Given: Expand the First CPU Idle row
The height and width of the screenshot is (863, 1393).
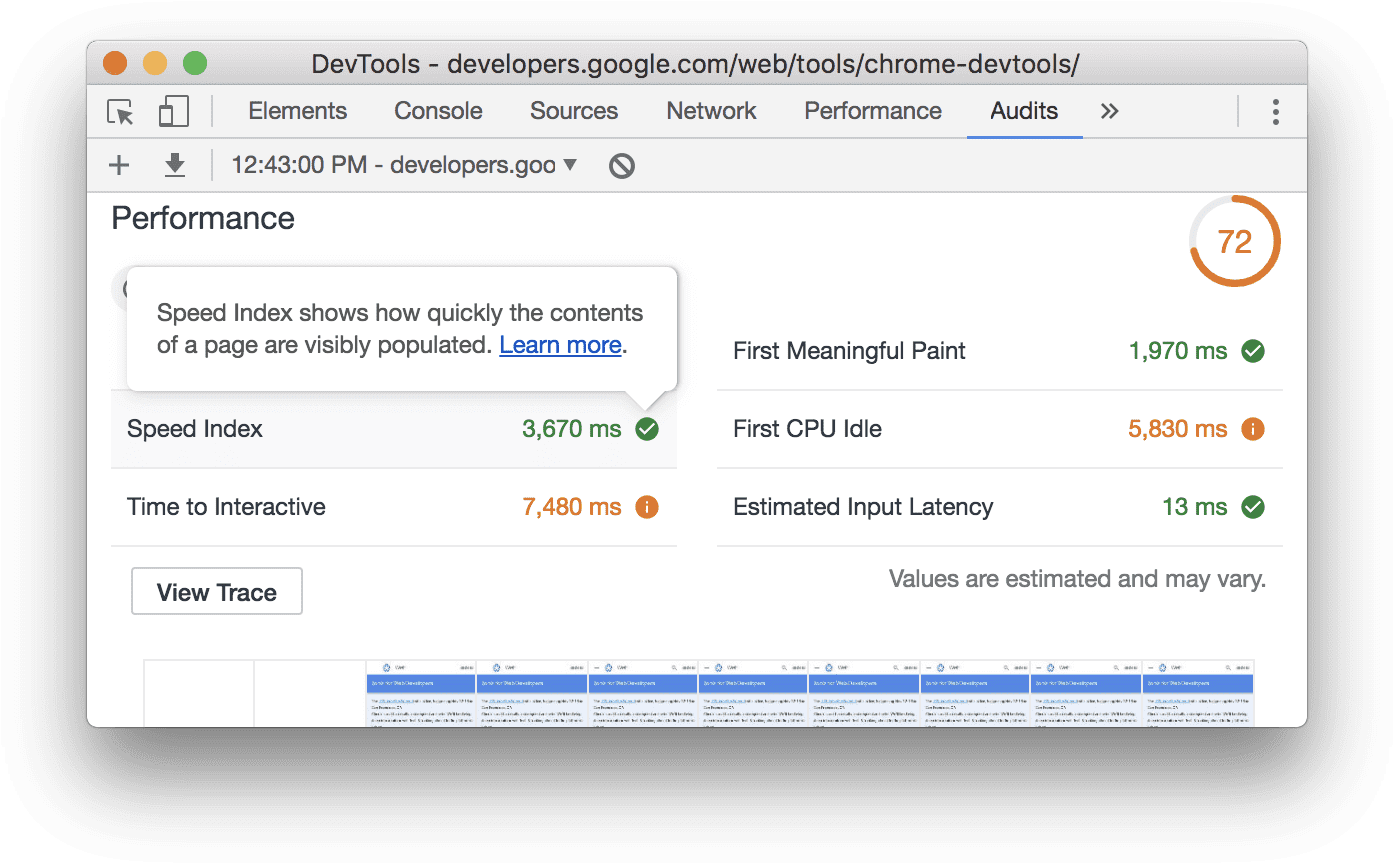Looking at the screenshot, I should 1000,429.
